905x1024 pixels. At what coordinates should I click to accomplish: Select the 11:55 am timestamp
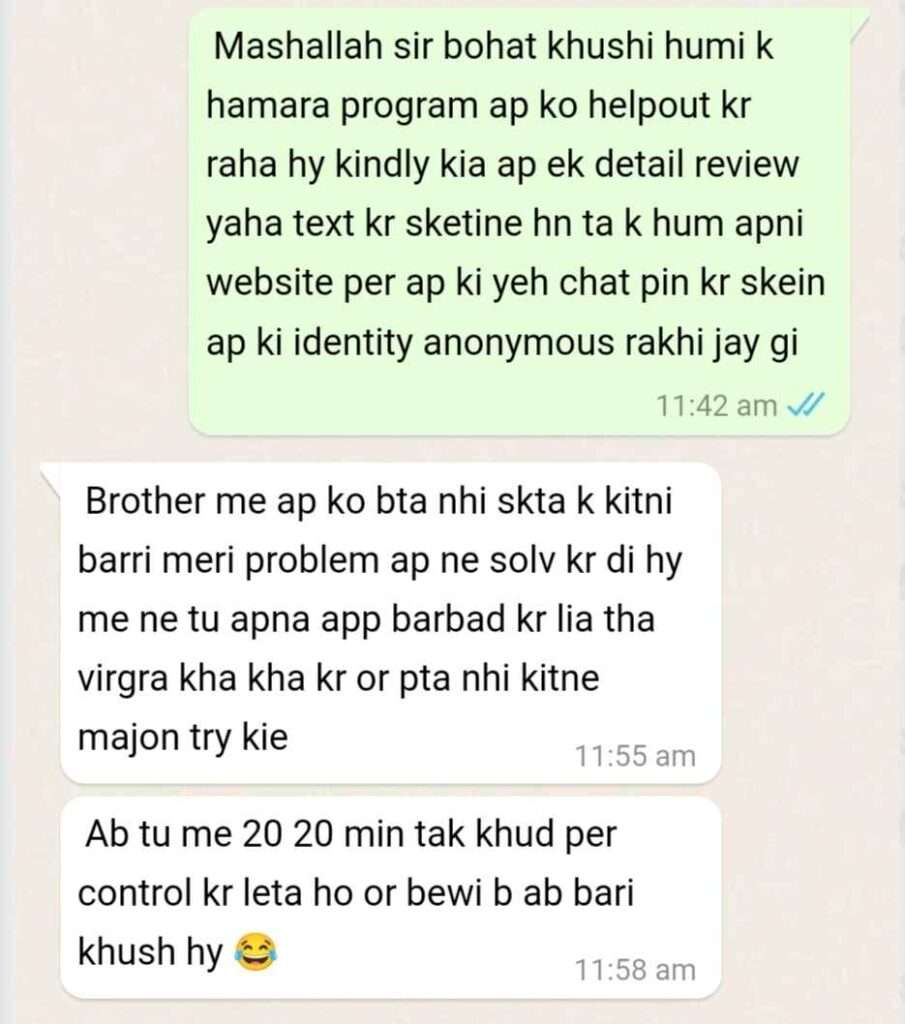(x=635, y=756)
